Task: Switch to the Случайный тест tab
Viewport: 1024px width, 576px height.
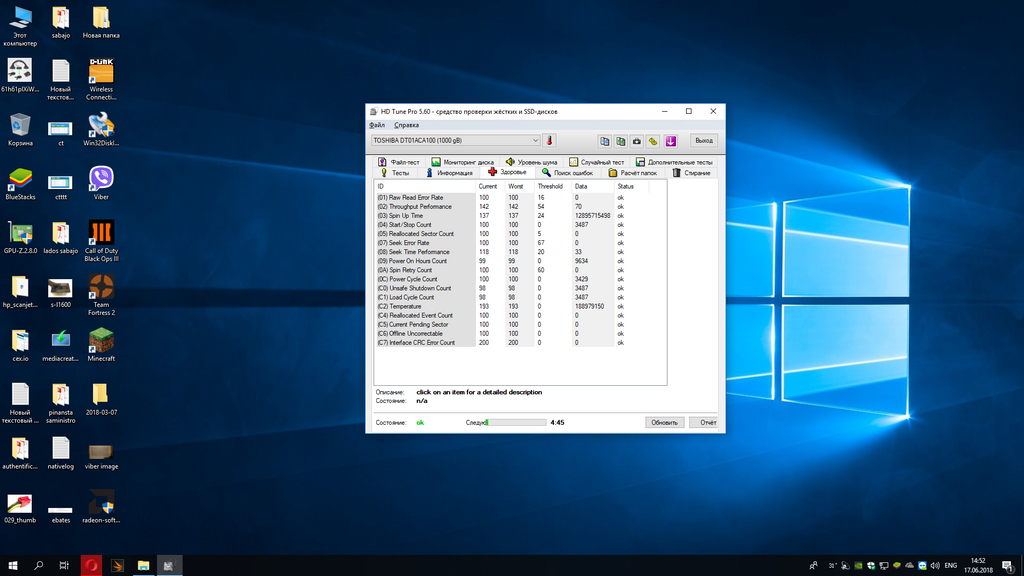Action: (x=596, y=162)
